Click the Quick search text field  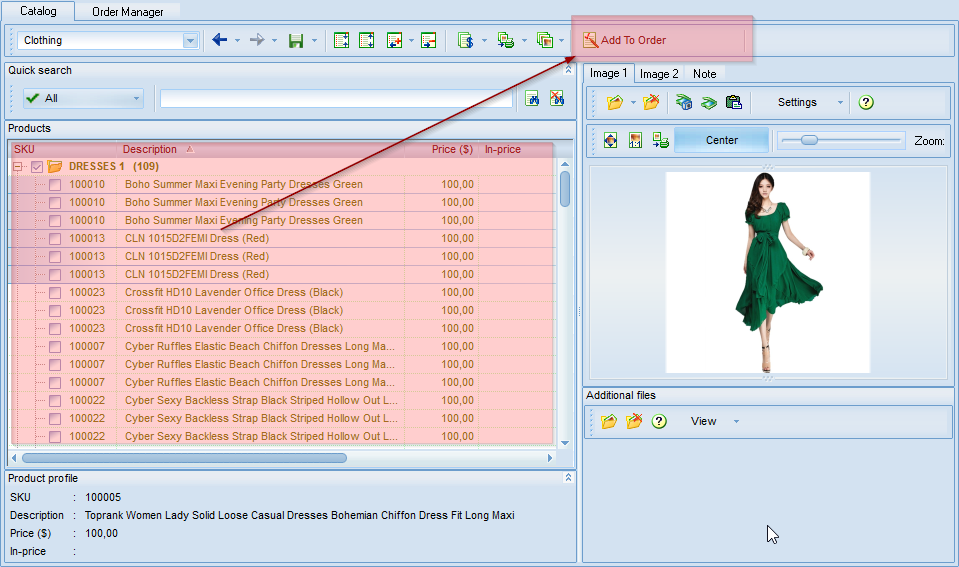click(x=336, y=98)
